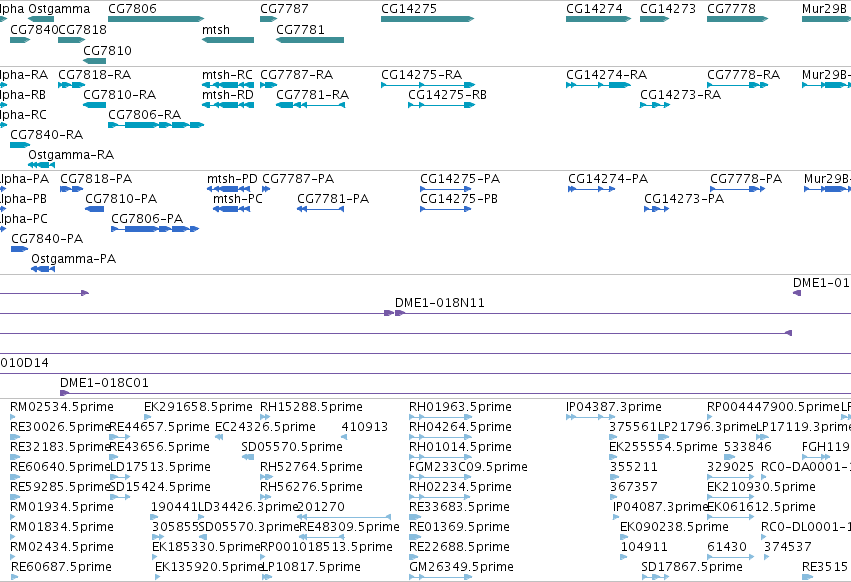Select the CG7806 gene bar
Image resolution: width=851 pixels, height=582 pixels.
[156, 19]
